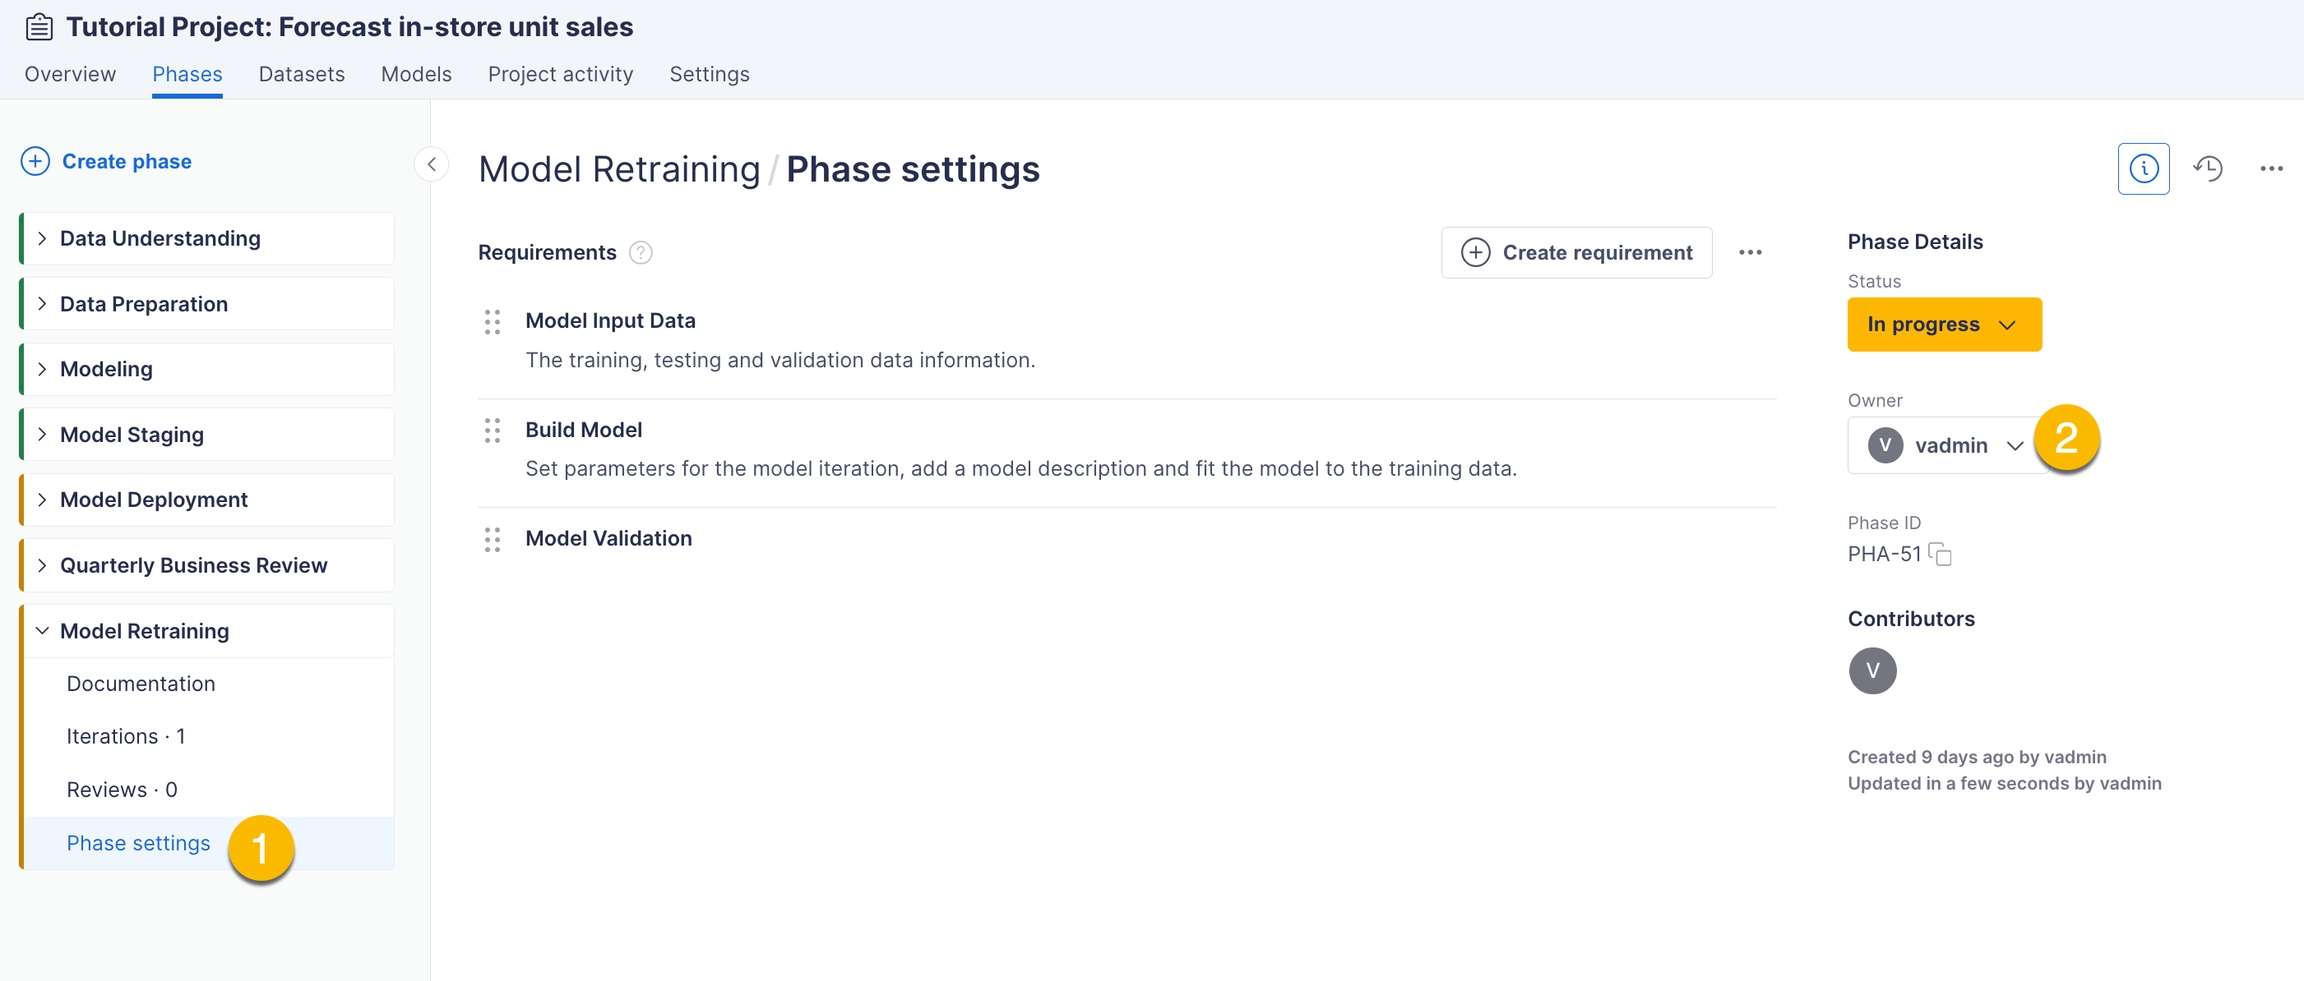Image resolution: width=2304 pixels, height=981 pixels.
Task: Expand the Data Understanding phase
Action: tap(42, 239)
